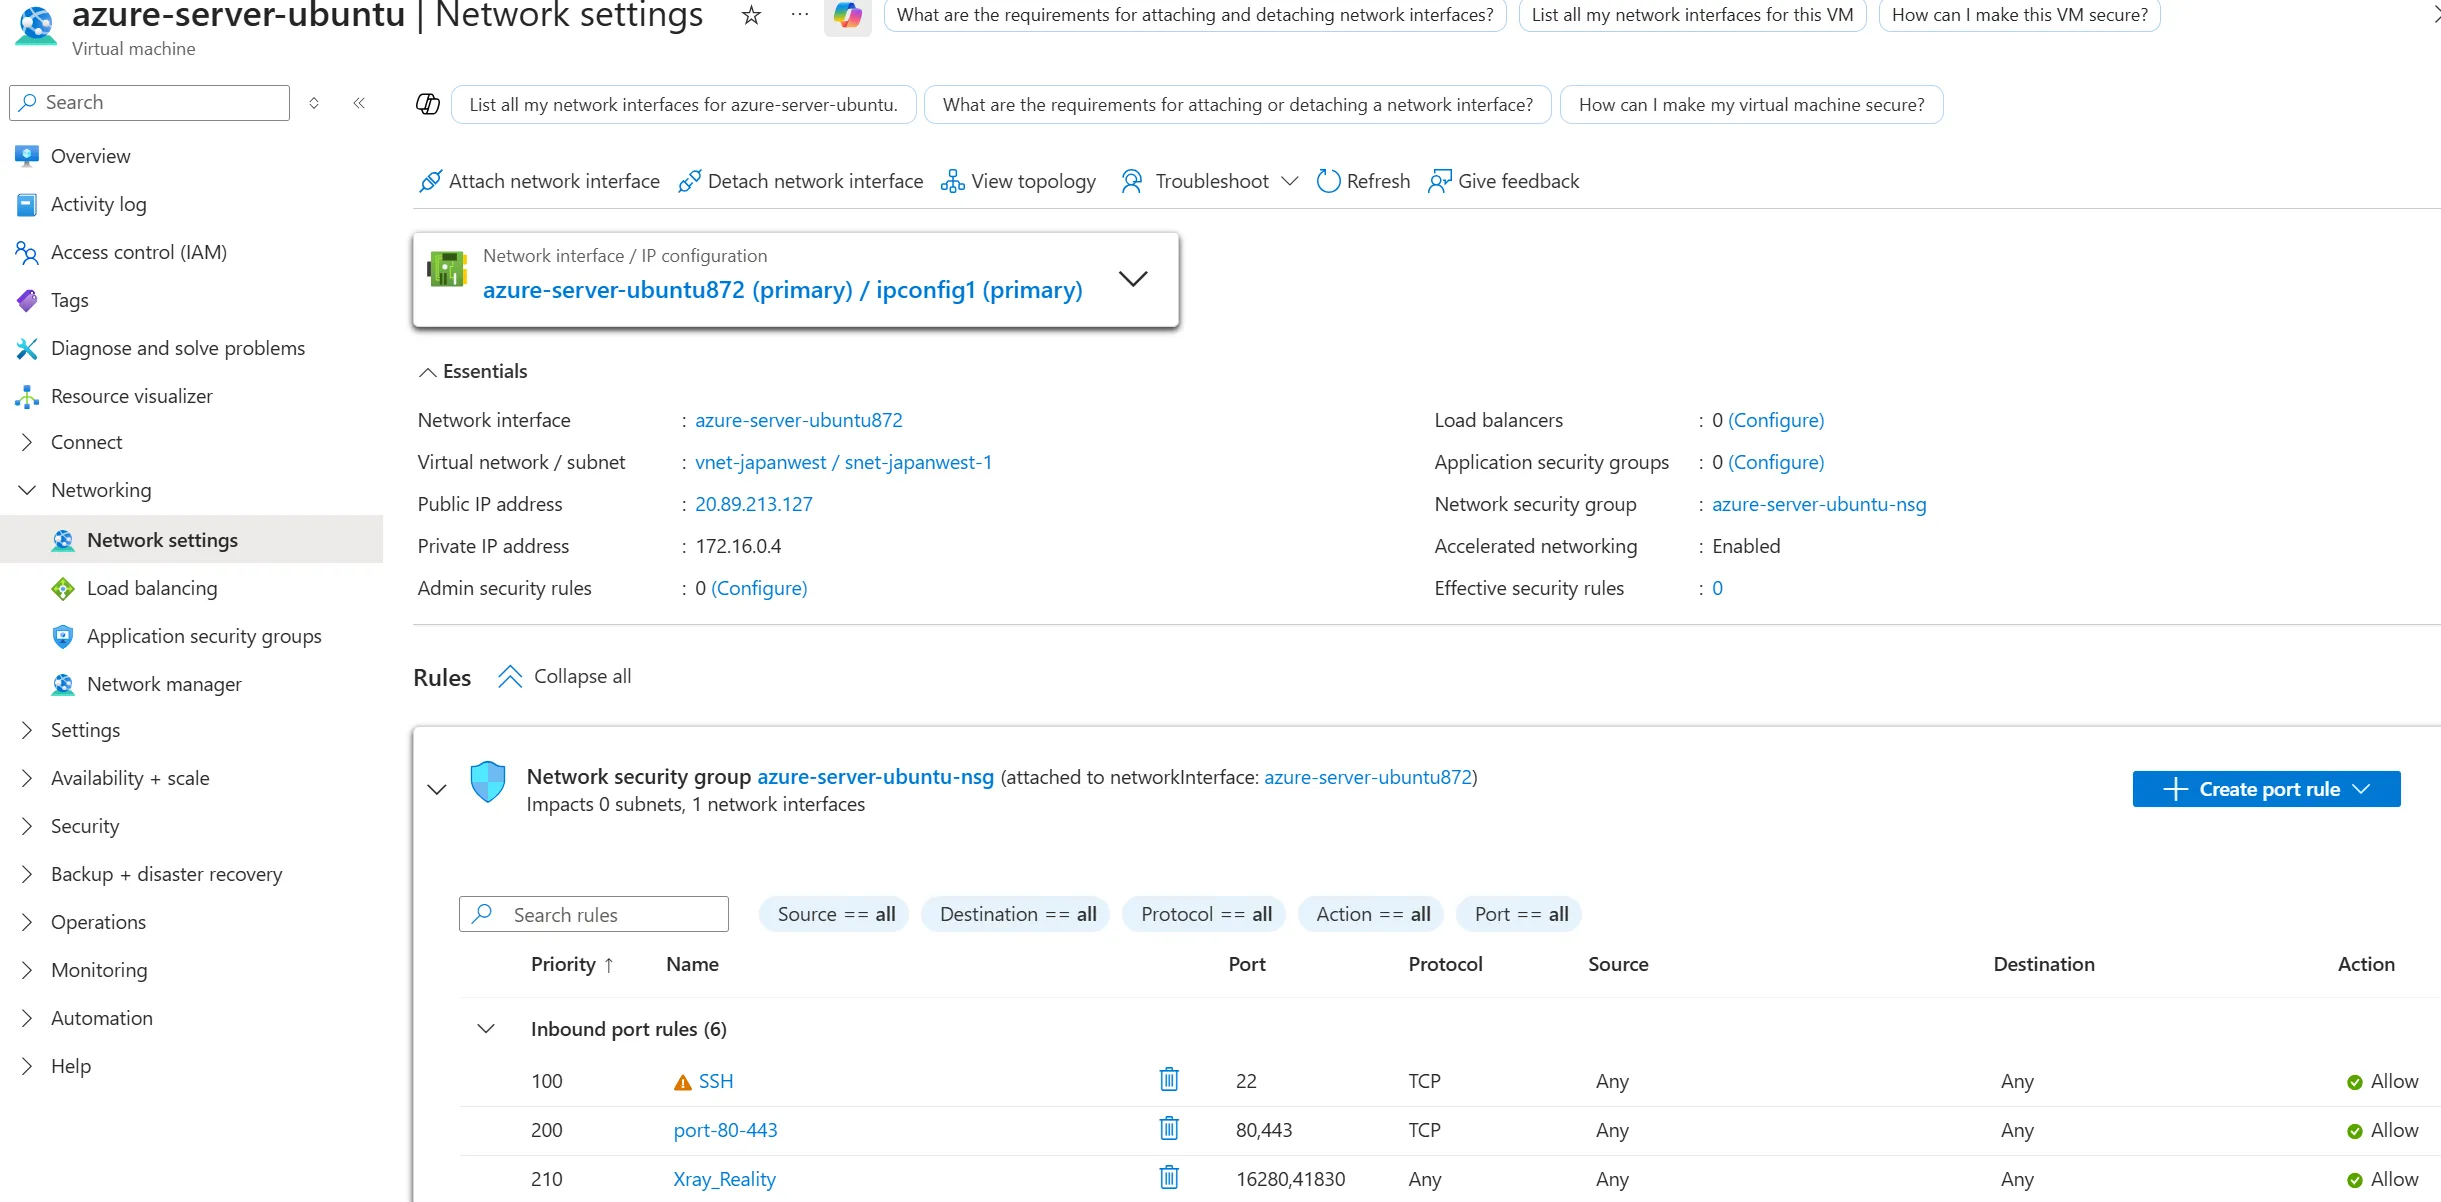Click the Search rules input field
This screenshot has width=2441, height=1202.
click(x=594, y=914)
